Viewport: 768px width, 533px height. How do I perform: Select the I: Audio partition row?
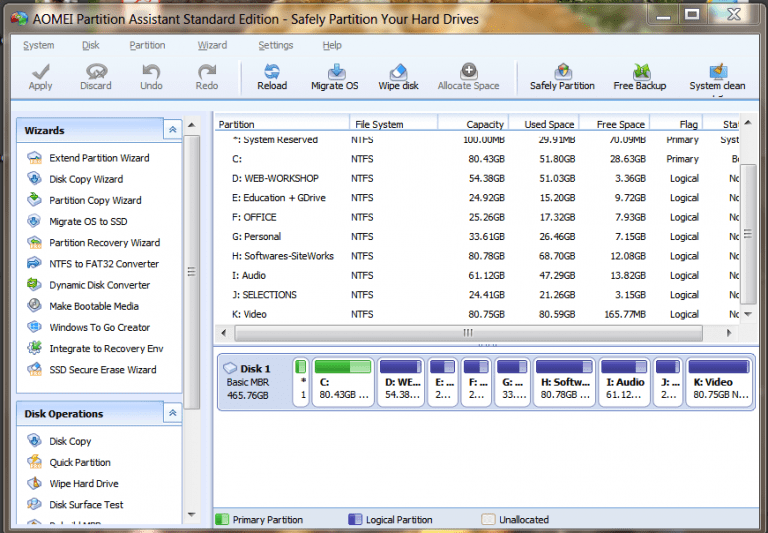pyautogui.click(x=478, y=275)
